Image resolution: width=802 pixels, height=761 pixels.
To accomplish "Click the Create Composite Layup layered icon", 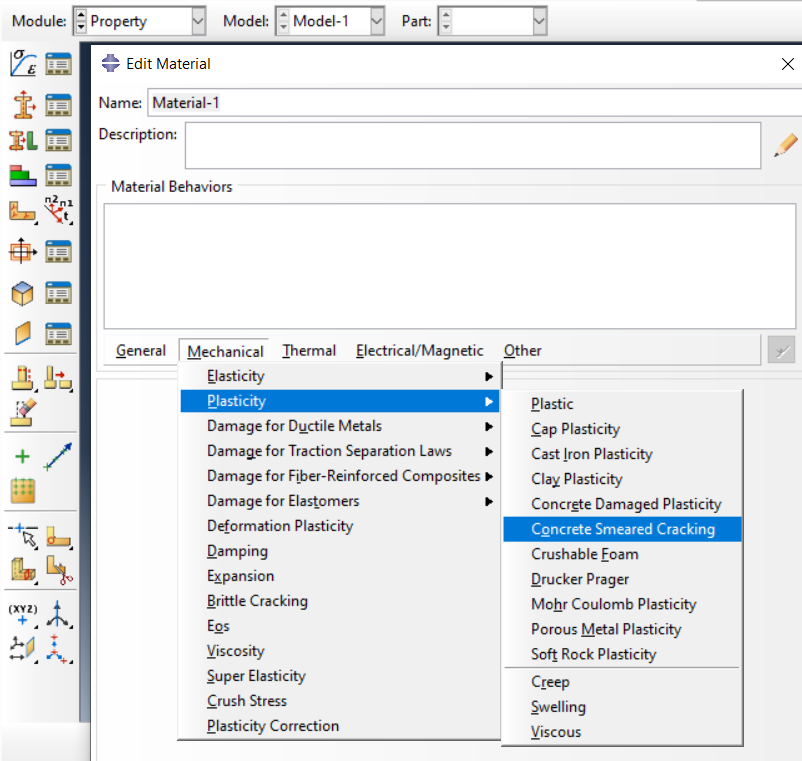I will [x=23, y=175].
